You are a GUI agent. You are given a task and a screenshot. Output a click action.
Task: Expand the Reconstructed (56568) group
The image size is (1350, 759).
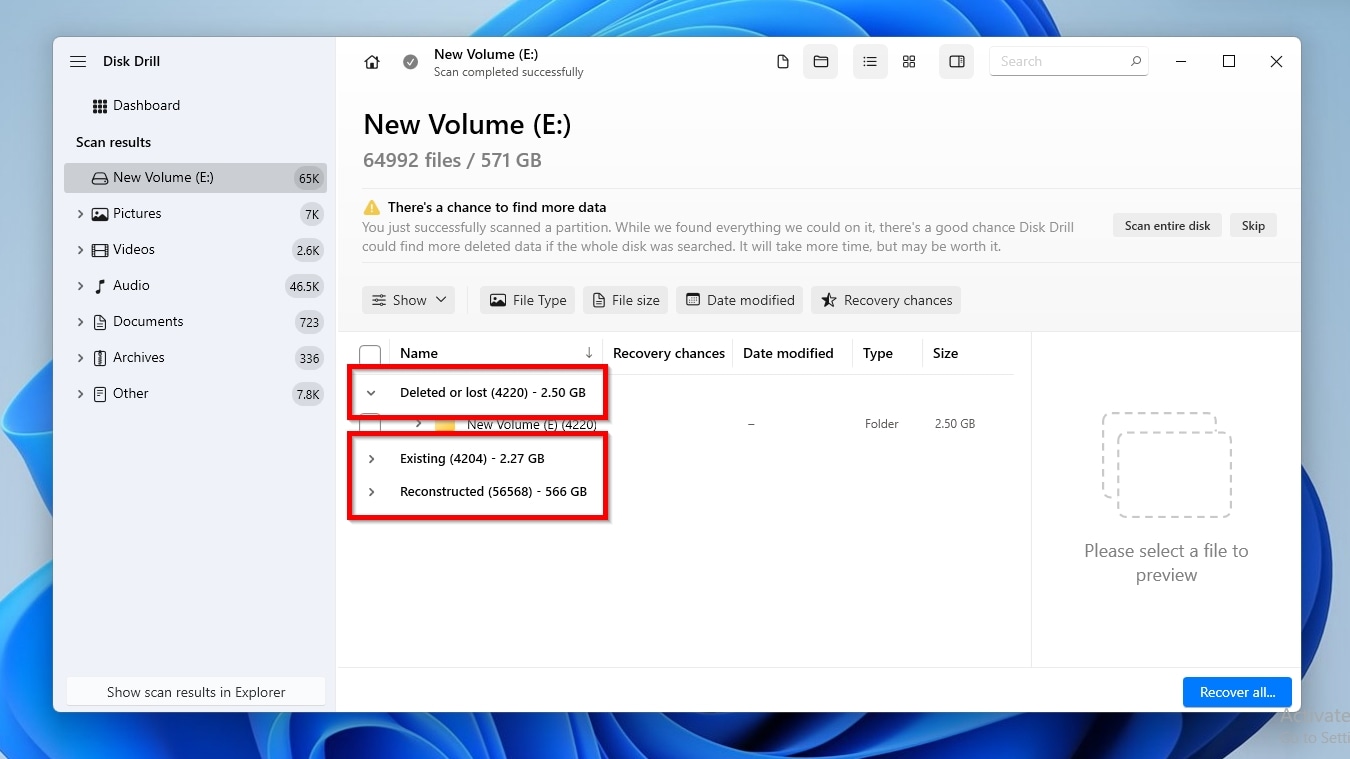371,492
